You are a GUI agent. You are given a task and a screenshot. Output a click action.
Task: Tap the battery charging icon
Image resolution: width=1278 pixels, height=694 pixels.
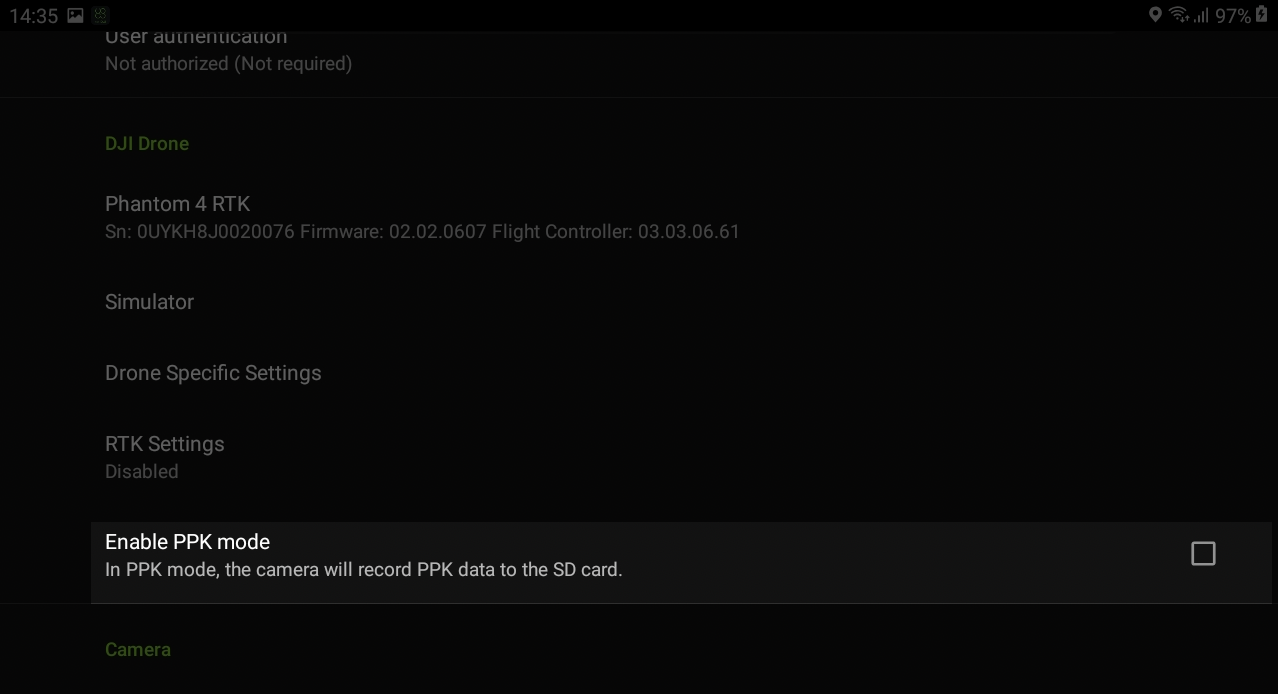(x=1261, y=15)
